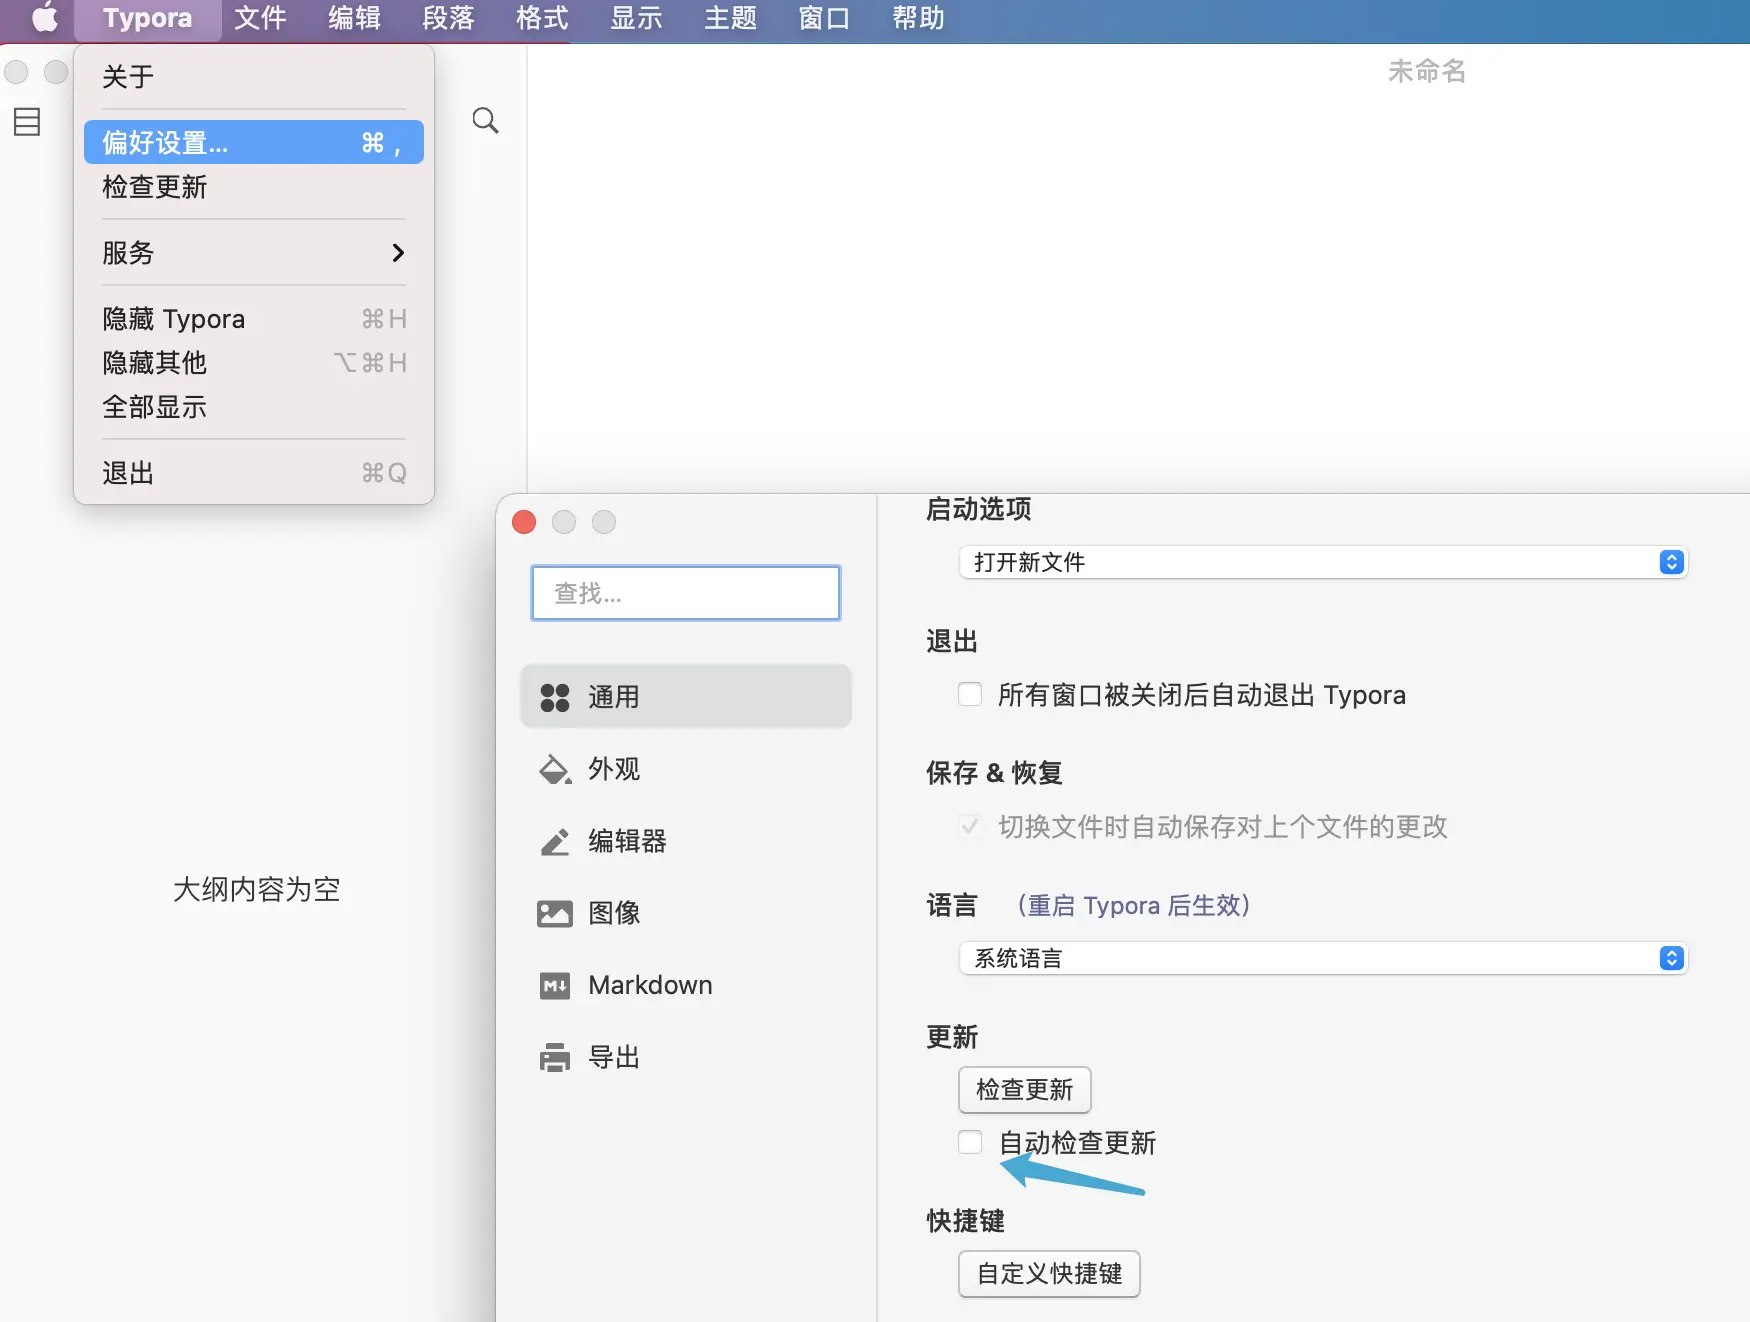The height and width of the screenshot is (1322, 1750).
Task: Select the 导出 preferences tab
Action: click(686, 1057)
